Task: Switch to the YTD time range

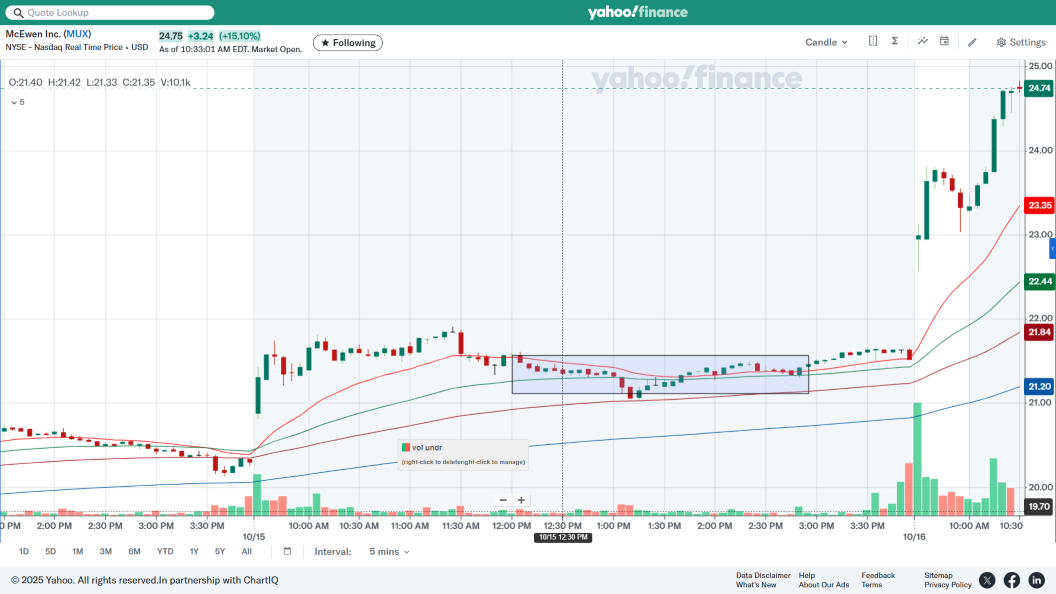Action: pyautogui.click(x=165, y=552)
